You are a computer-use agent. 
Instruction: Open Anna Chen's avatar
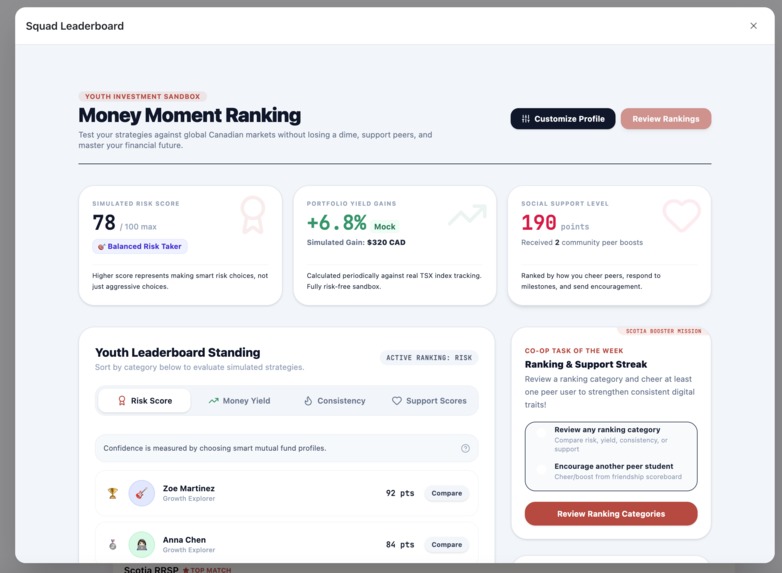coord(142,545)
